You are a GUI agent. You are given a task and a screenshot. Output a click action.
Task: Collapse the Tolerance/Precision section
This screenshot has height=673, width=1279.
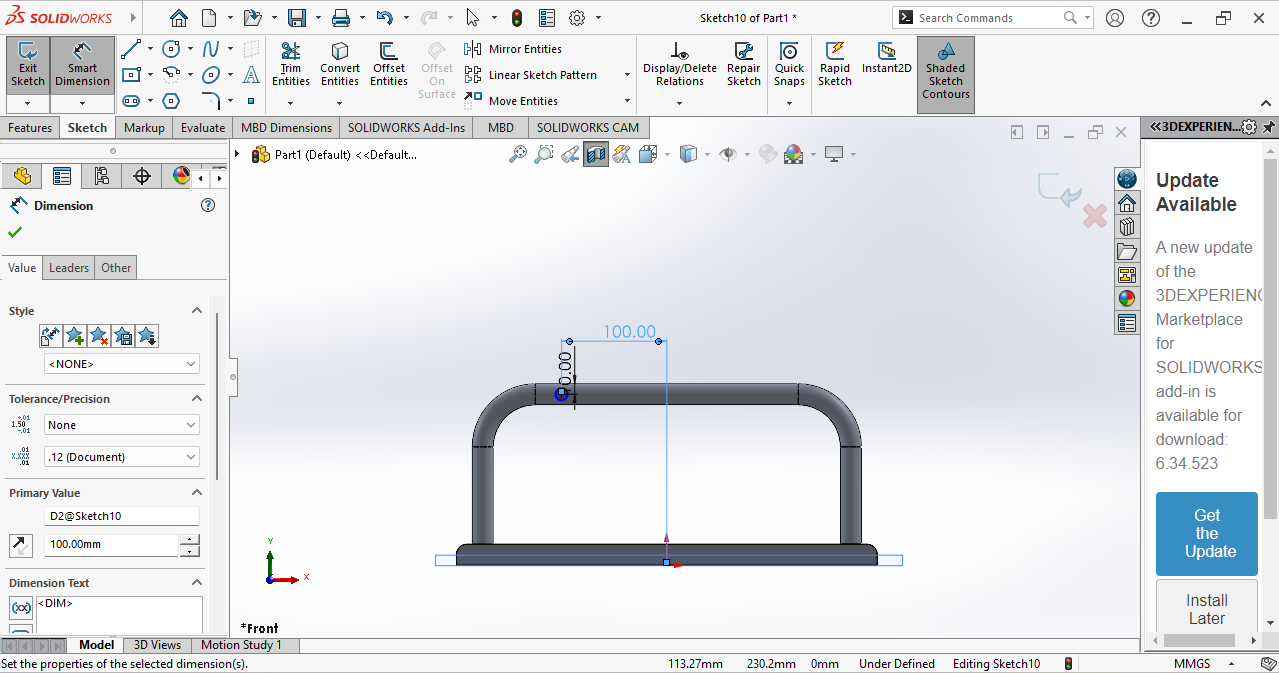[196, 399]
